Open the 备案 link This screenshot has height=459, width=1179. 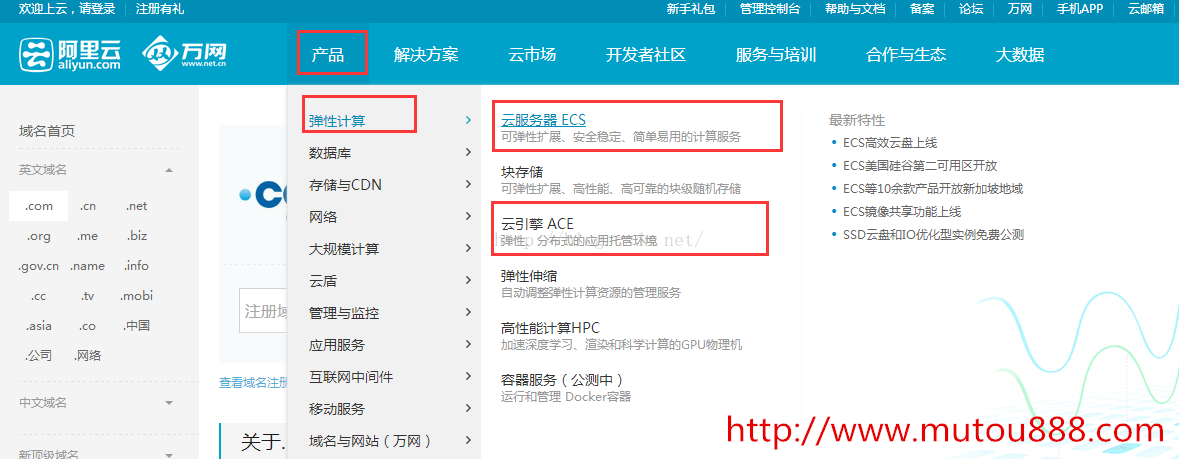click(x=922, y=9)
